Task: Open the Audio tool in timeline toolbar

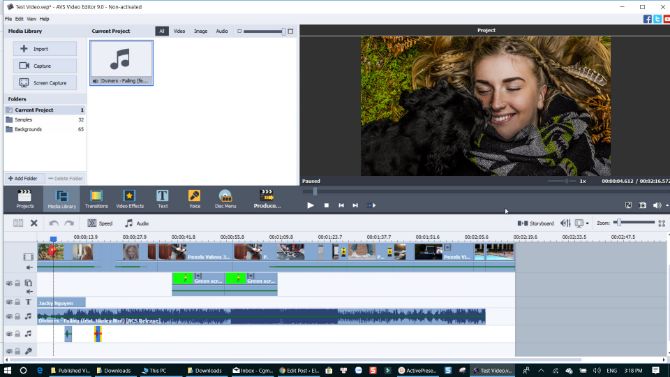Action: tap(136, 223)
